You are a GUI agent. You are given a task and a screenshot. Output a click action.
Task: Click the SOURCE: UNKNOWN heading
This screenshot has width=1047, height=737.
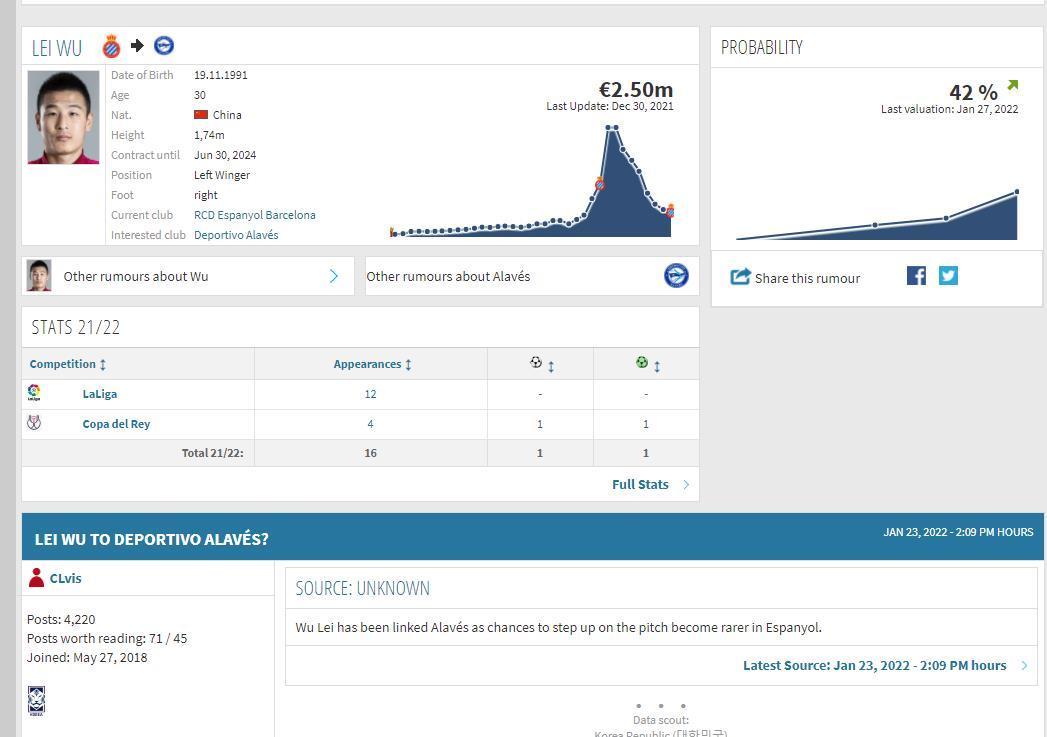[x=363, y=588]
